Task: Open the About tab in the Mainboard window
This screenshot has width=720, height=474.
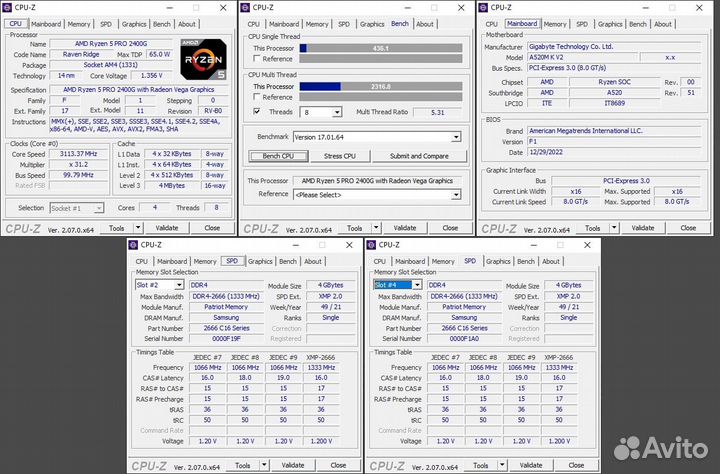Action: click(663, 24)
